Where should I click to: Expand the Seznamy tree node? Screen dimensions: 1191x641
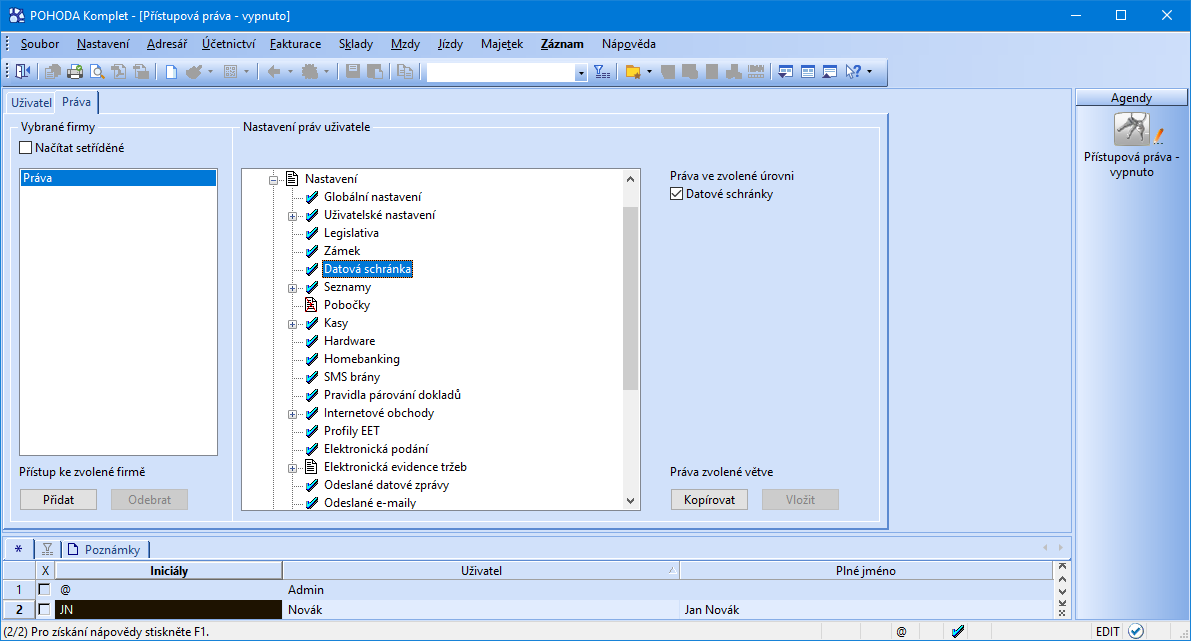tap(292, 289)
